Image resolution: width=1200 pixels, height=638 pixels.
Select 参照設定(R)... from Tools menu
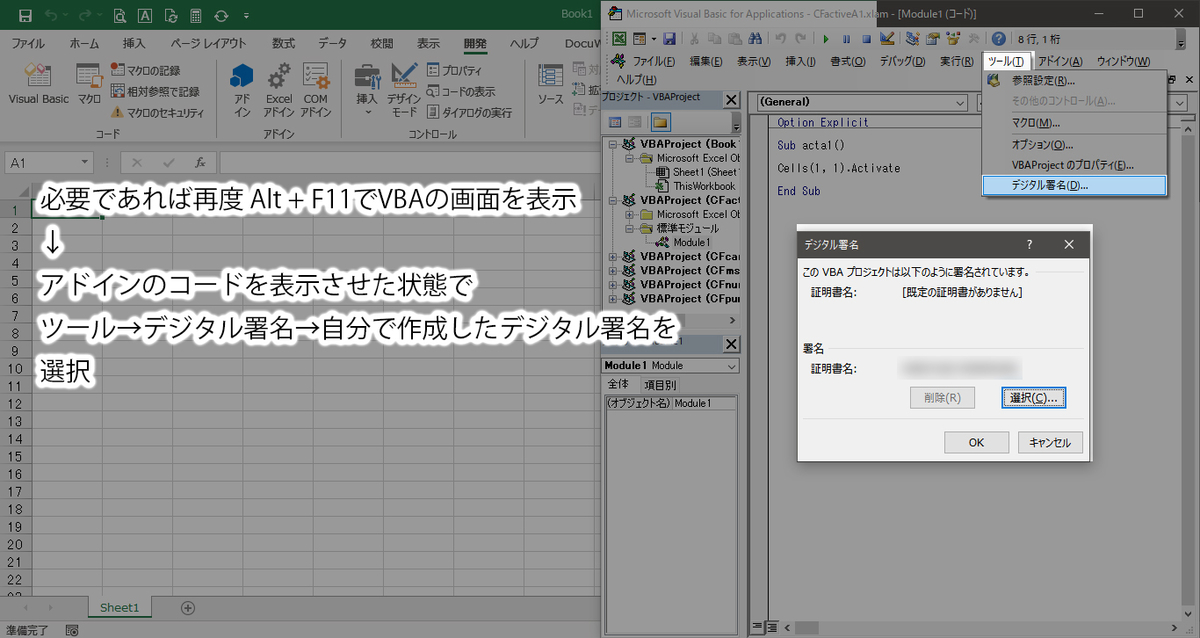pyautogui.click(x=1074, y=80)
